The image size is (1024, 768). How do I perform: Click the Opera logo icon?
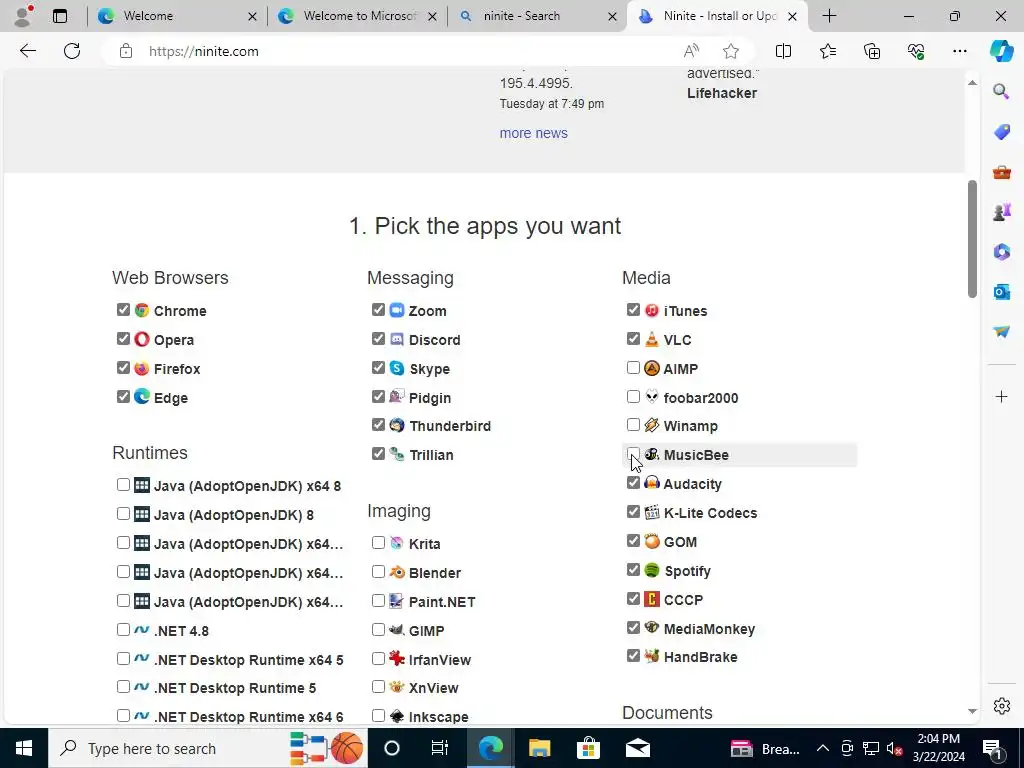click(x=142, y=339)
